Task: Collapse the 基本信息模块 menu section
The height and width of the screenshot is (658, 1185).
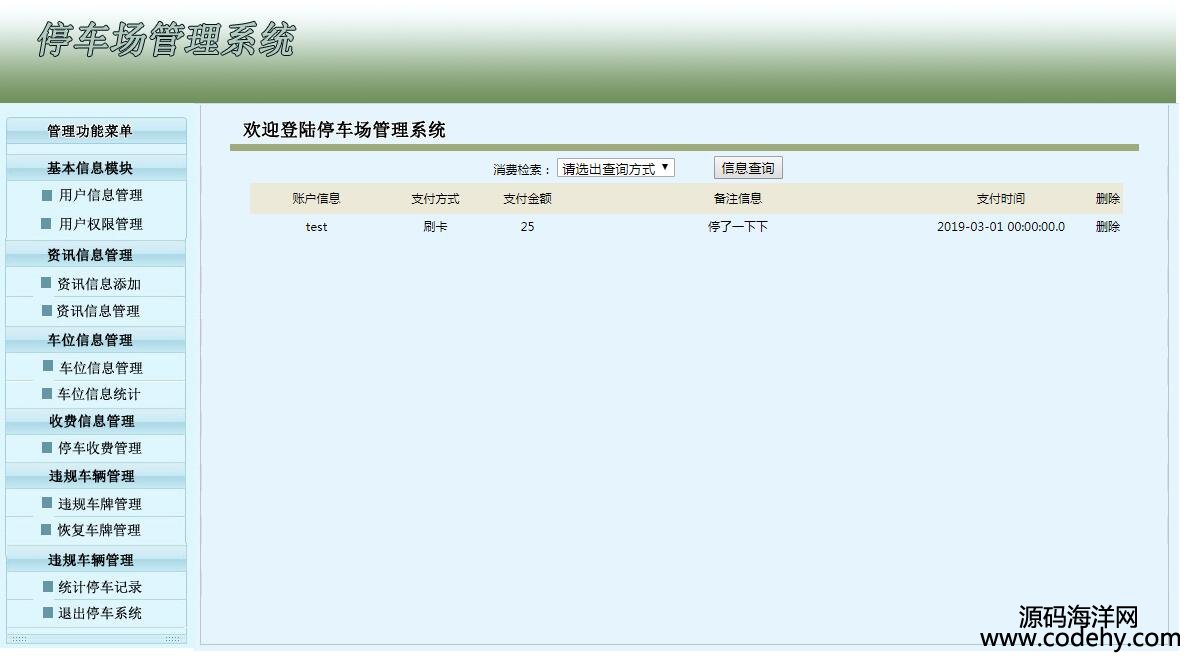Action: [90, 169]
